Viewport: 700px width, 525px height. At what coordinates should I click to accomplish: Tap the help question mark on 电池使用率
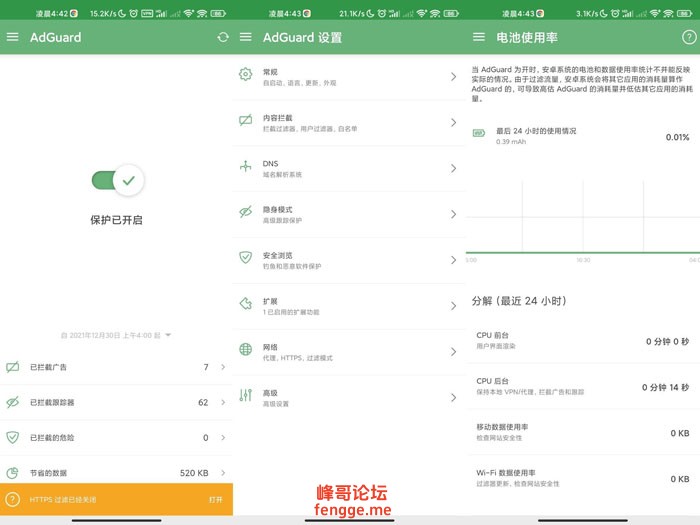tap(689, 37)
